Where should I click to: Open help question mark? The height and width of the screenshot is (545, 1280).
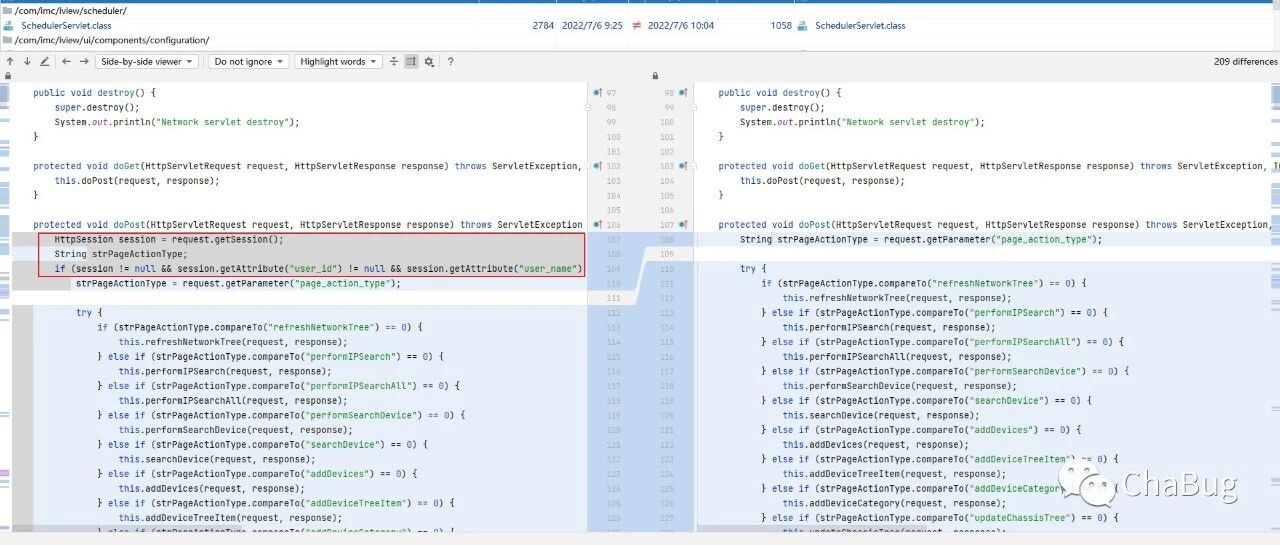click(x=450, y=61)
